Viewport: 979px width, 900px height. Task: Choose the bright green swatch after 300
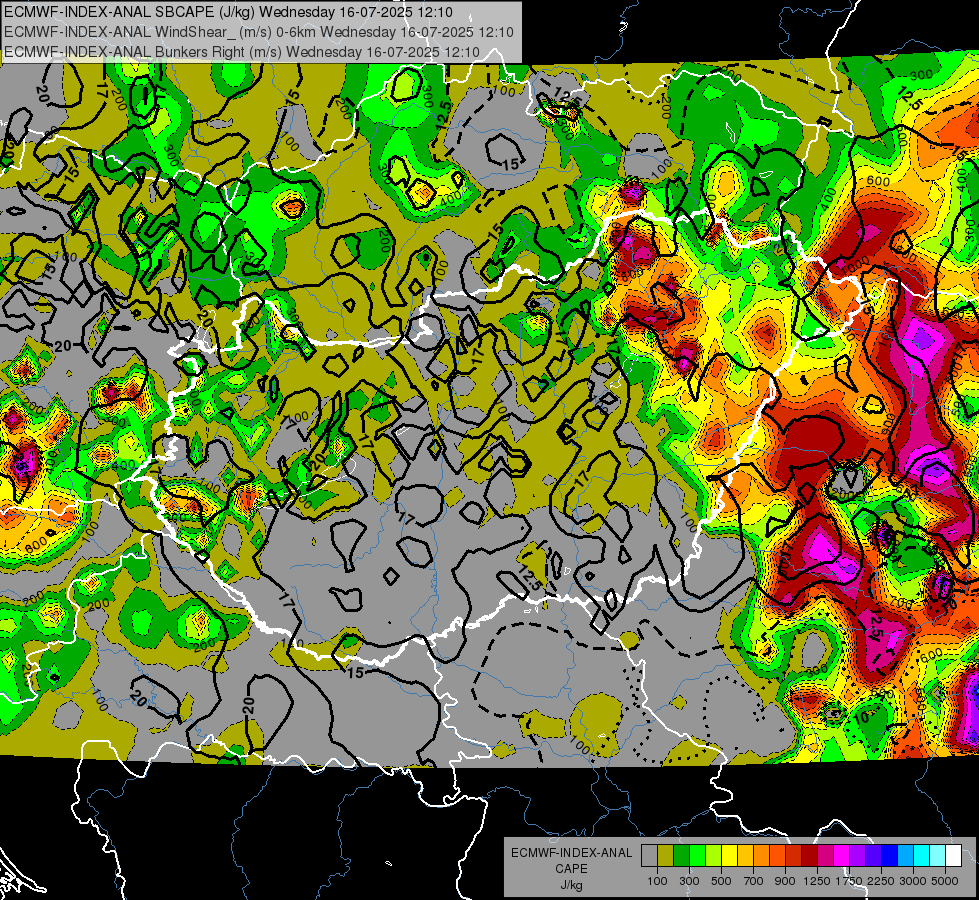(697, 856)
